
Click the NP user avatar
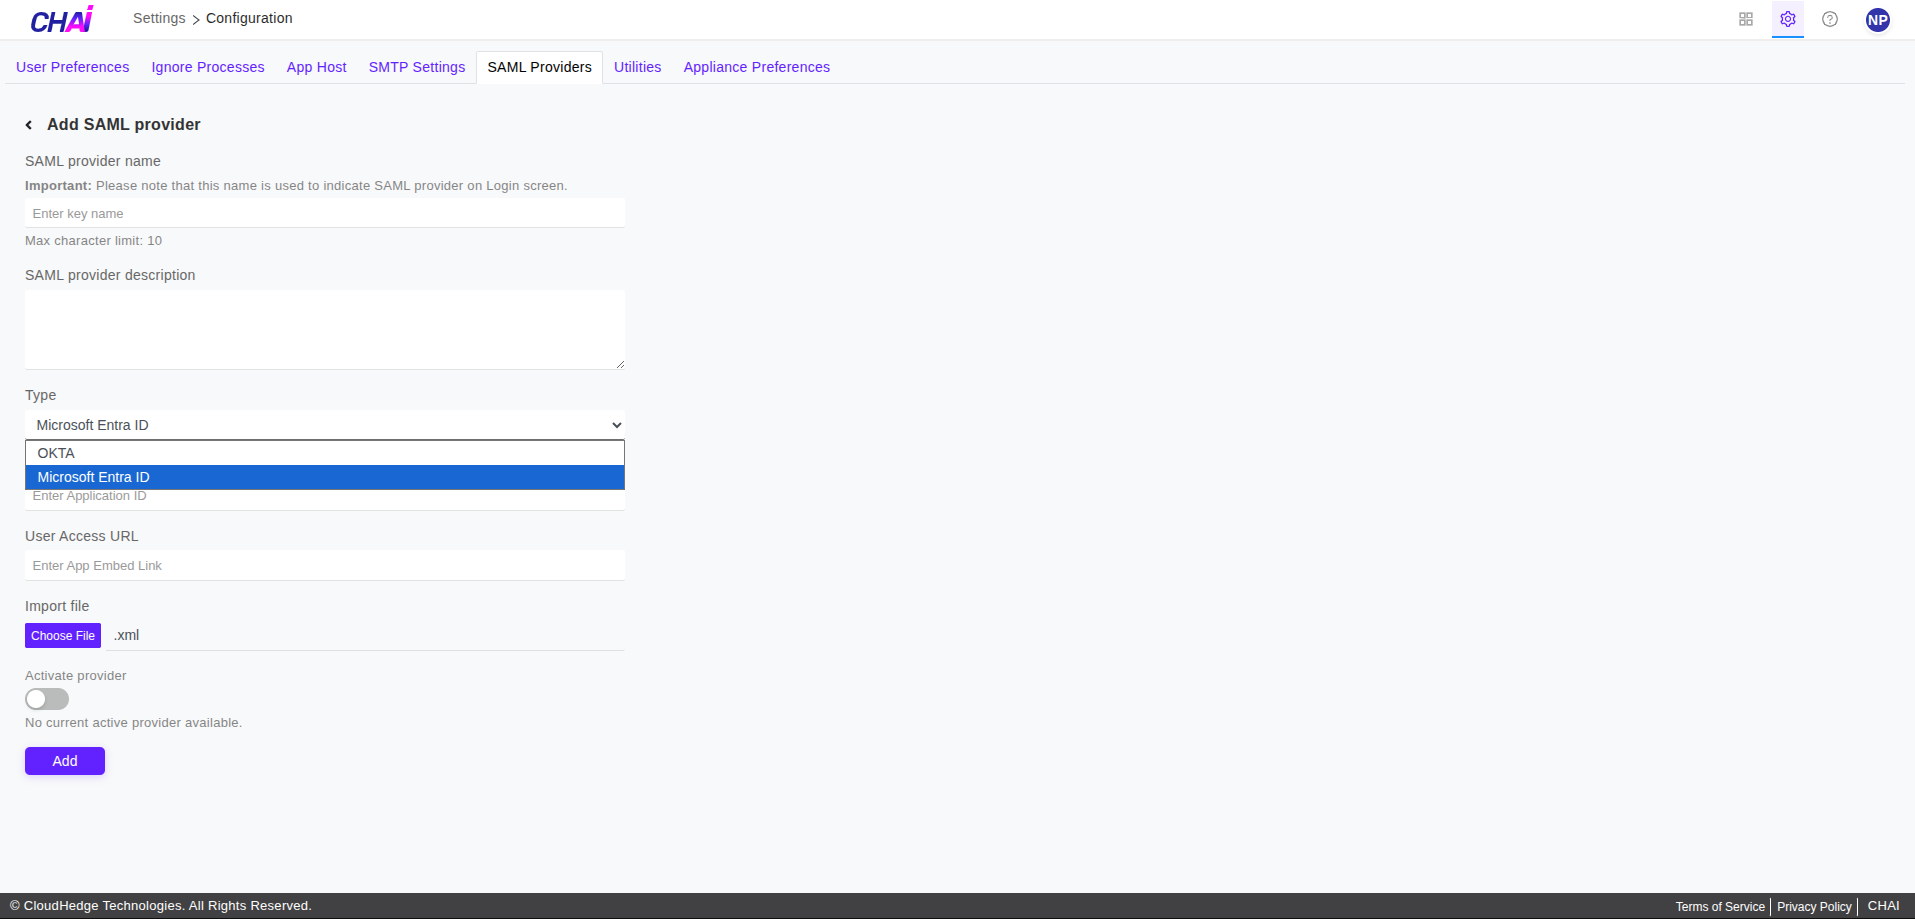click(1877, 19)
